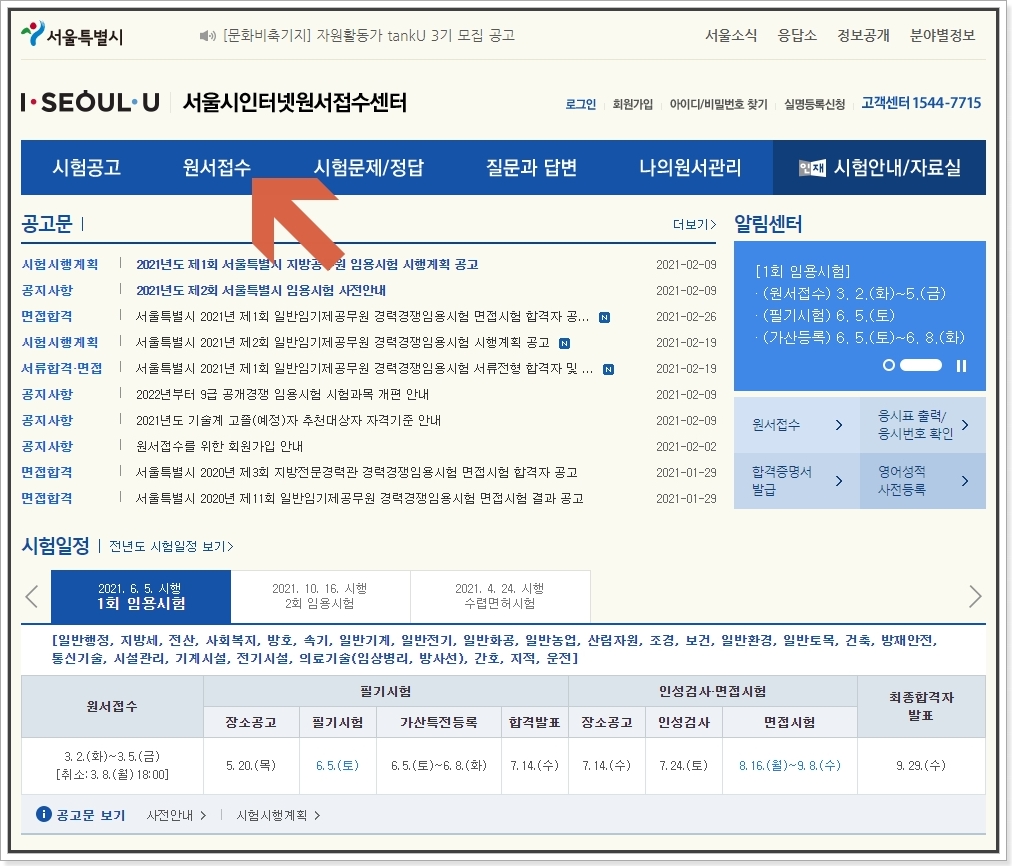Open 아이디/비밀번호 찾기
Viewport: 1012px width, 866px height.
[718, 104]
